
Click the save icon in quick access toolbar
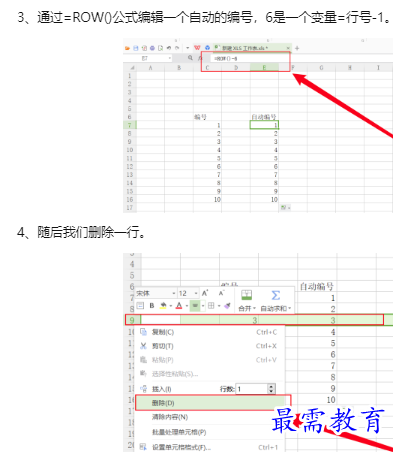pyautogui.click(x=136, y=48)
